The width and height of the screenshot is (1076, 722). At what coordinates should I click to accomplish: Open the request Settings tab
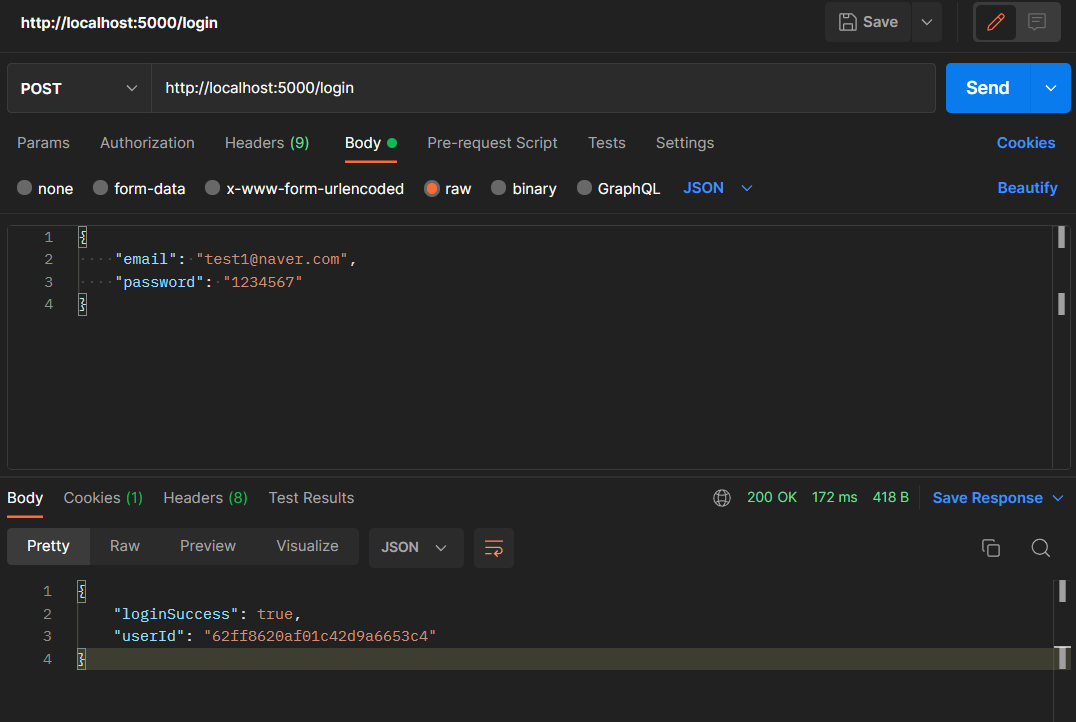pyautogui.click(x=685, y=143)
